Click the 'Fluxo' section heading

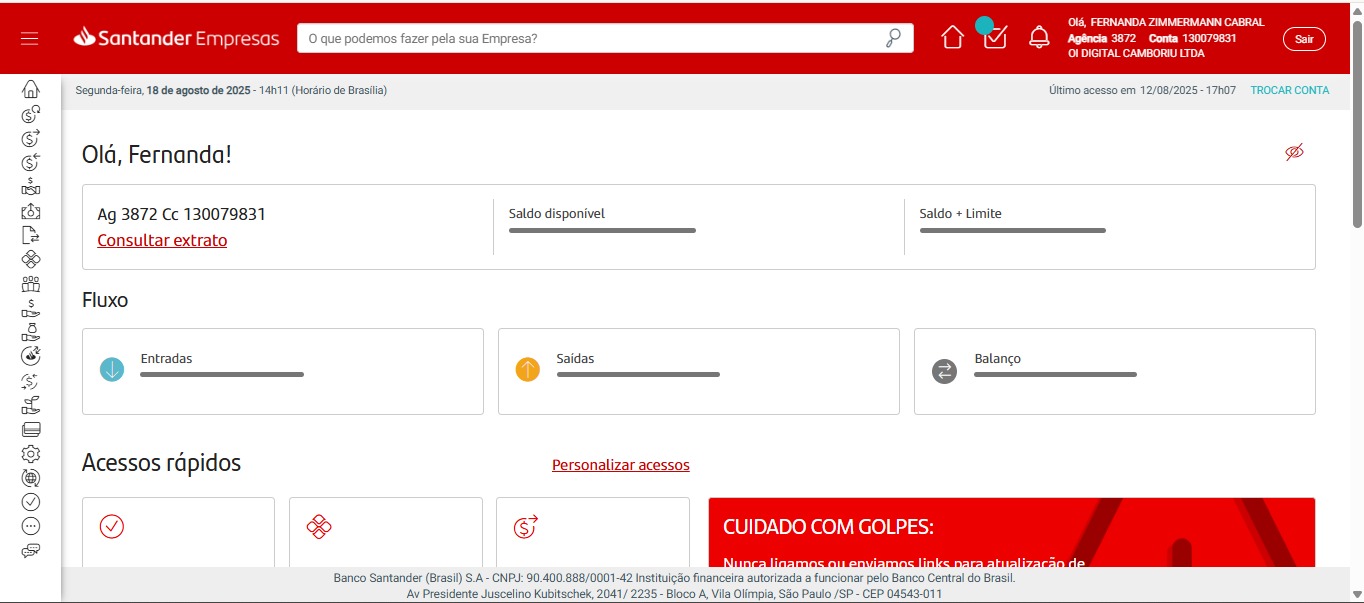105,299
